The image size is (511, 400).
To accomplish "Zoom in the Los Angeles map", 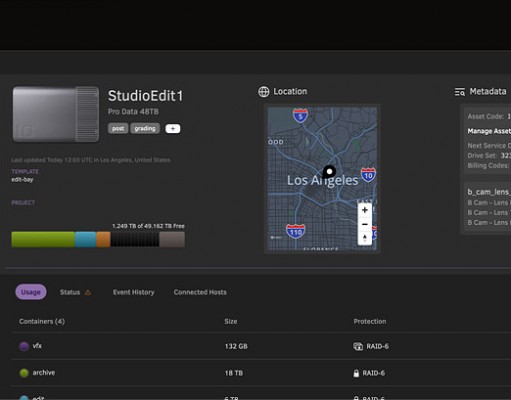I will pos(365,210).
